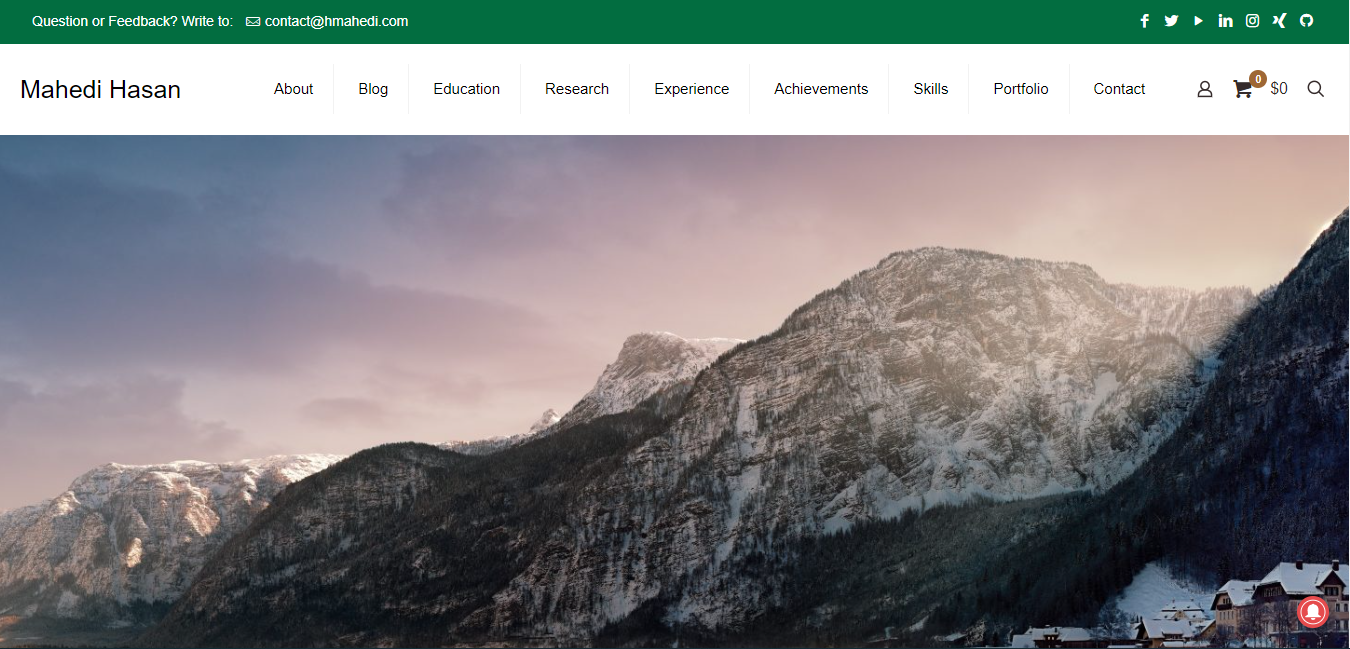
Task: Activate the search magnifier icon
Action: click(x=1315, y=89)
